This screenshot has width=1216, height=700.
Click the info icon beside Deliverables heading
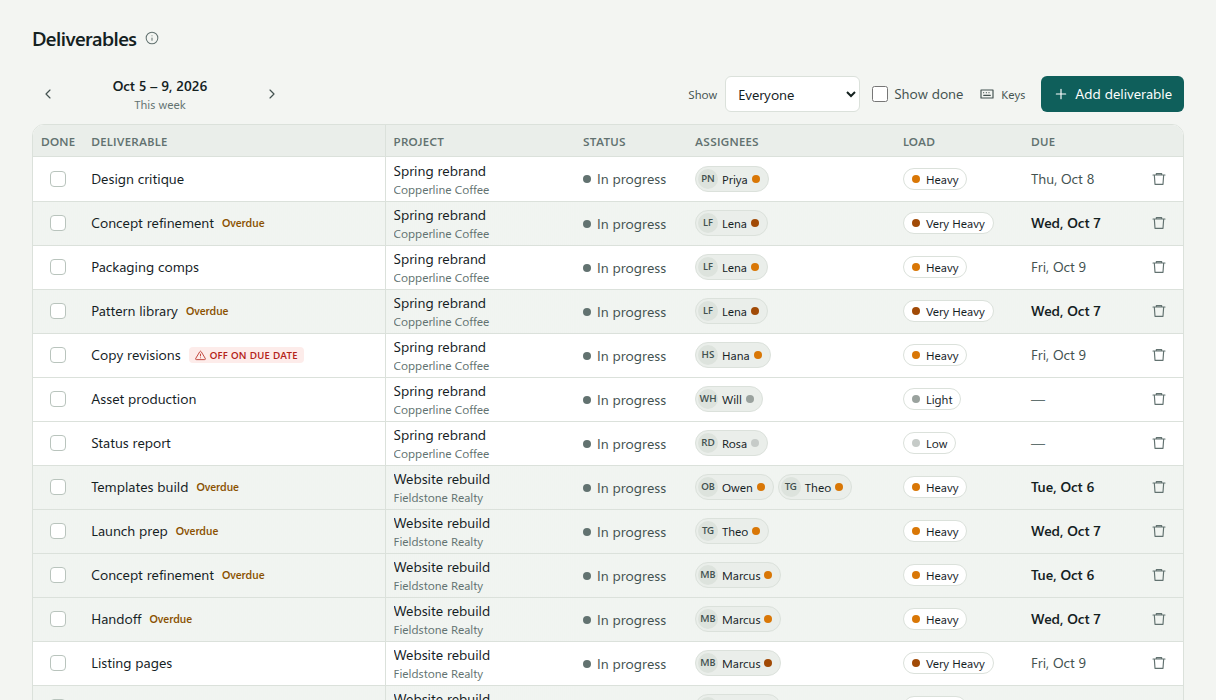pyautogui.click(x=152, y=39)
